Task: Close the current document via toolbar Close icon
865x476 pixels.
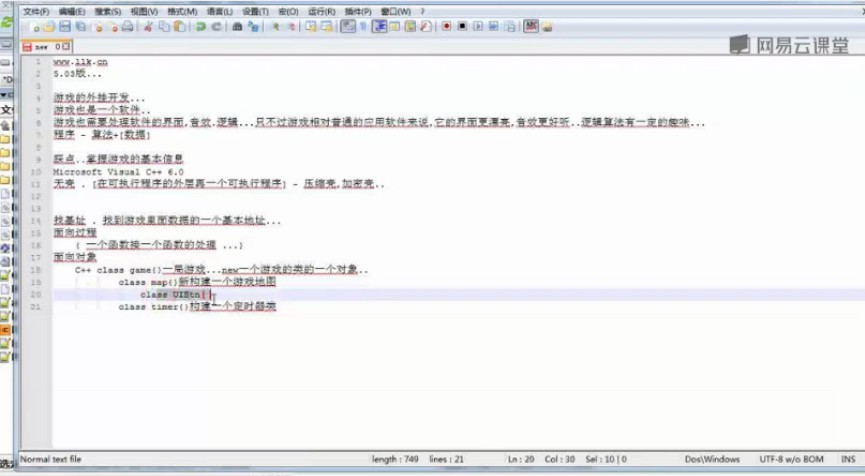Action: (x=98, y=26)
